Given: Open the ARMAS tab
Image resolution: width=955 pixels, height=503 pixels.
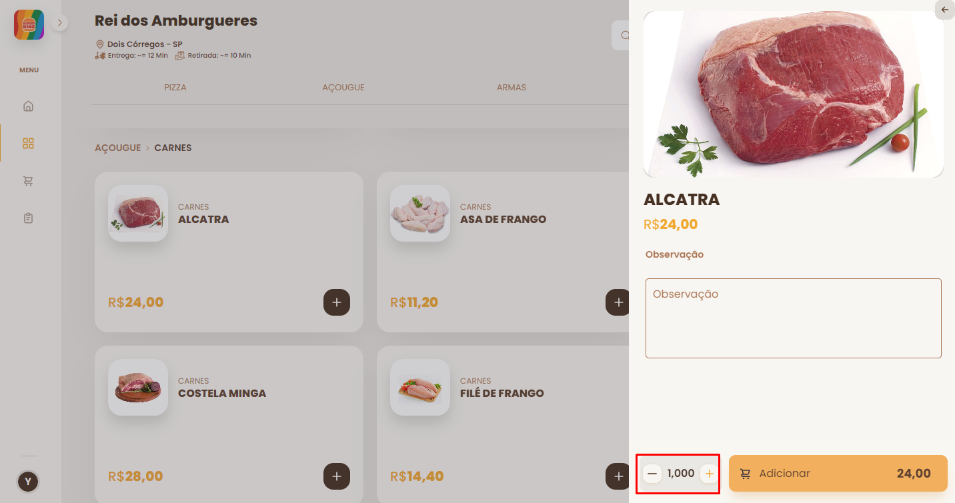Looking at the screenshot, I should (511, 87).
